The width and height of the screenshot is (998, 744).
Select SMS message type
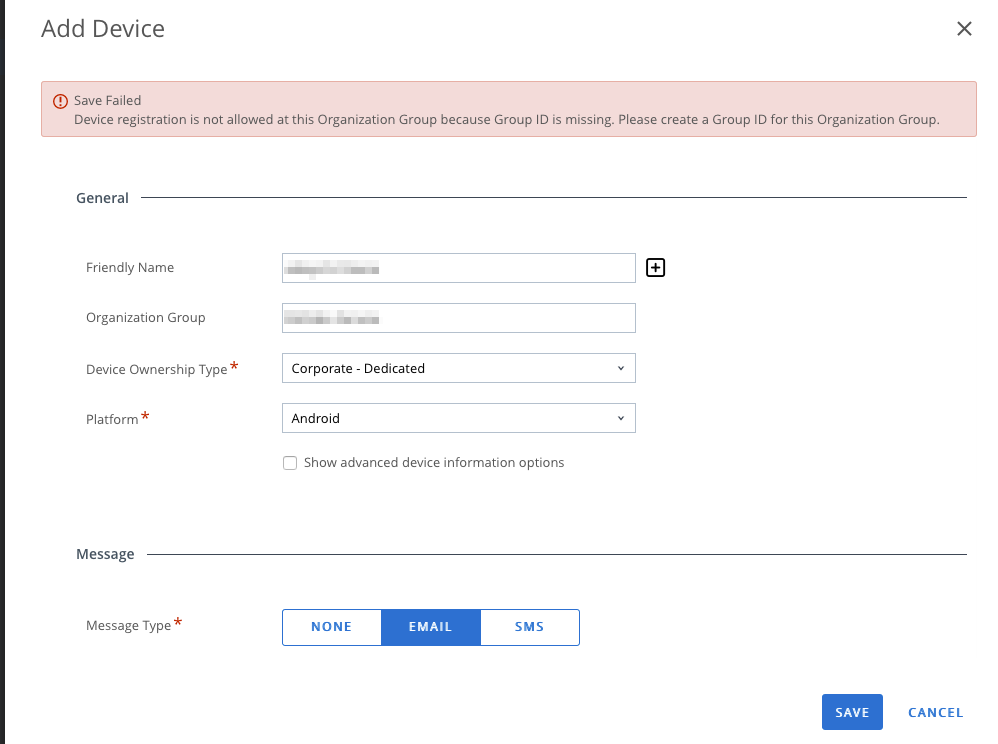530,627
